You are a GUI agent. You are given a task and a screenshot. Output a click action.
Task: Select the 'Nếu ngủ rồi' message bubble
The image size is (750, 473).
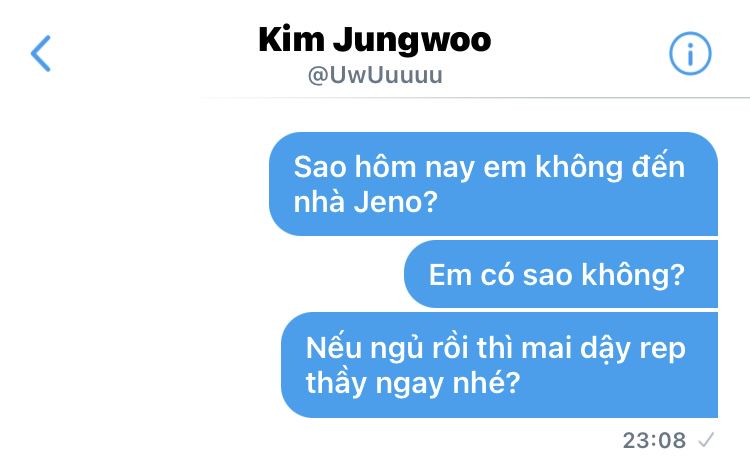point(499,365)
